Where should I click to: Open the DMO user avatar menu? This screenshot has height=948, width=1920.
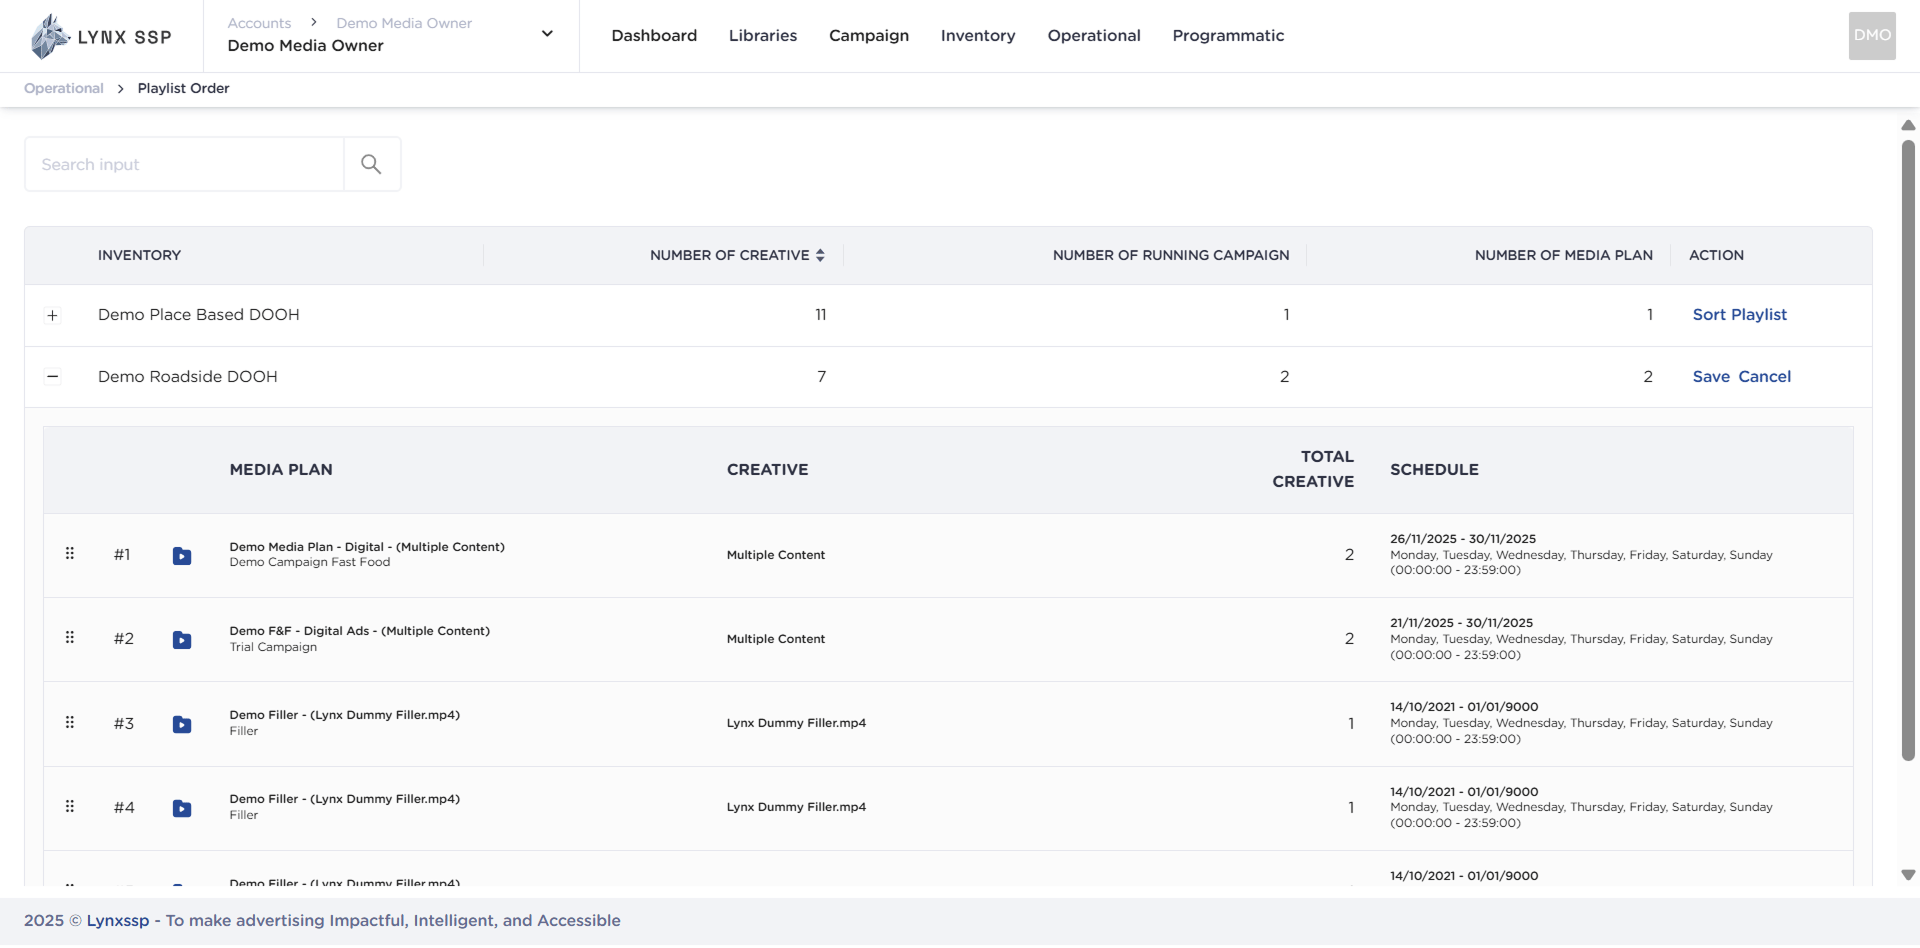[1872, 36]
